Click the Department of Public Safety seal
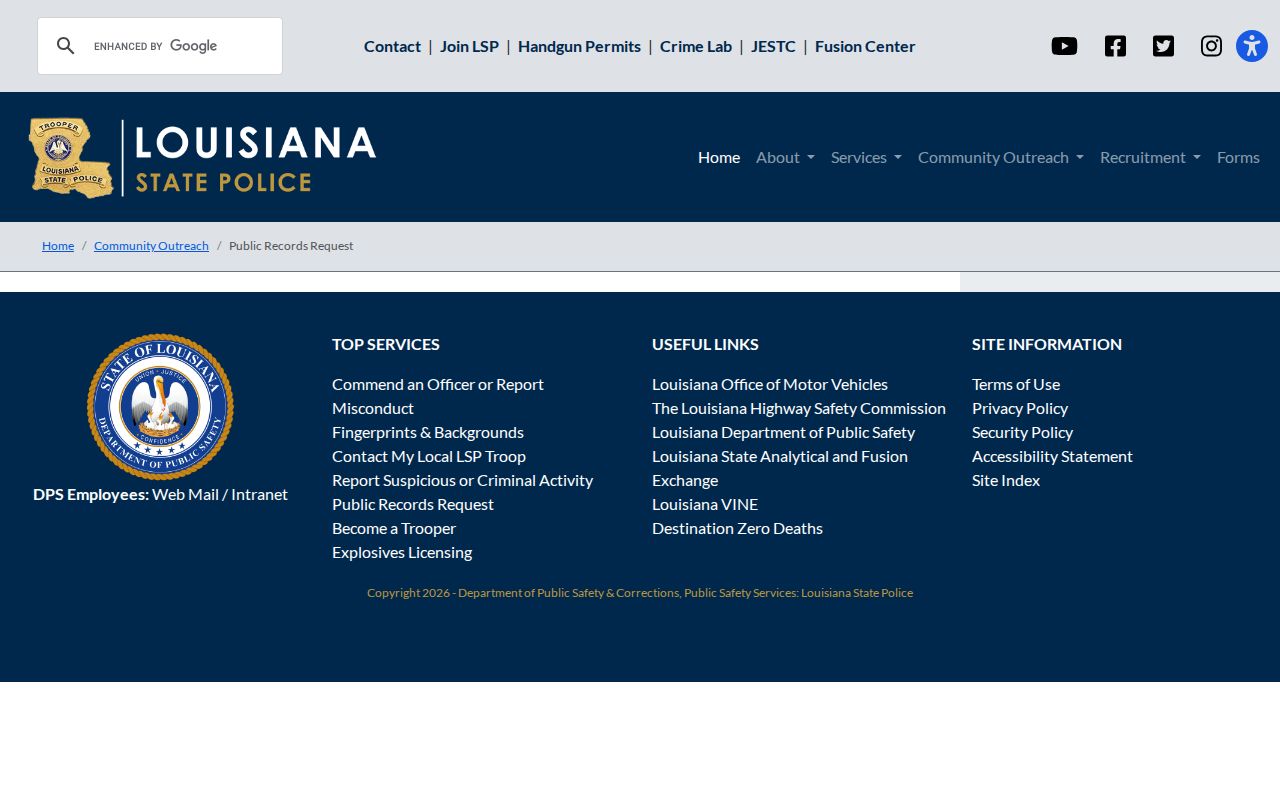 [160, 407]
